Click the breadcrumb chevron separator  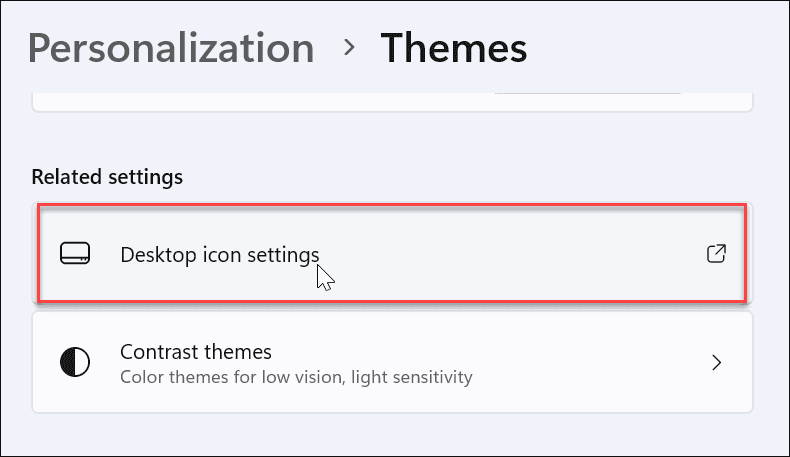(x=349, y=47)
